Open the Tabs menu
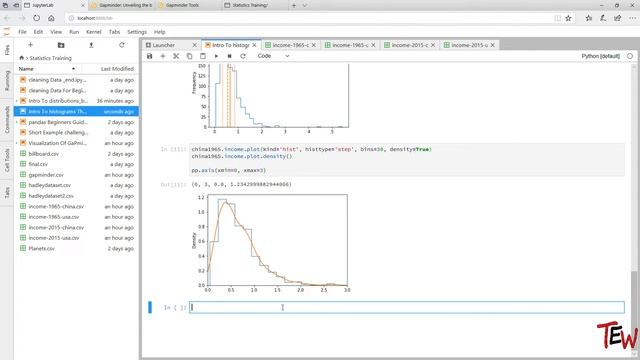The image size is (640, 360). tap(114, 32)
